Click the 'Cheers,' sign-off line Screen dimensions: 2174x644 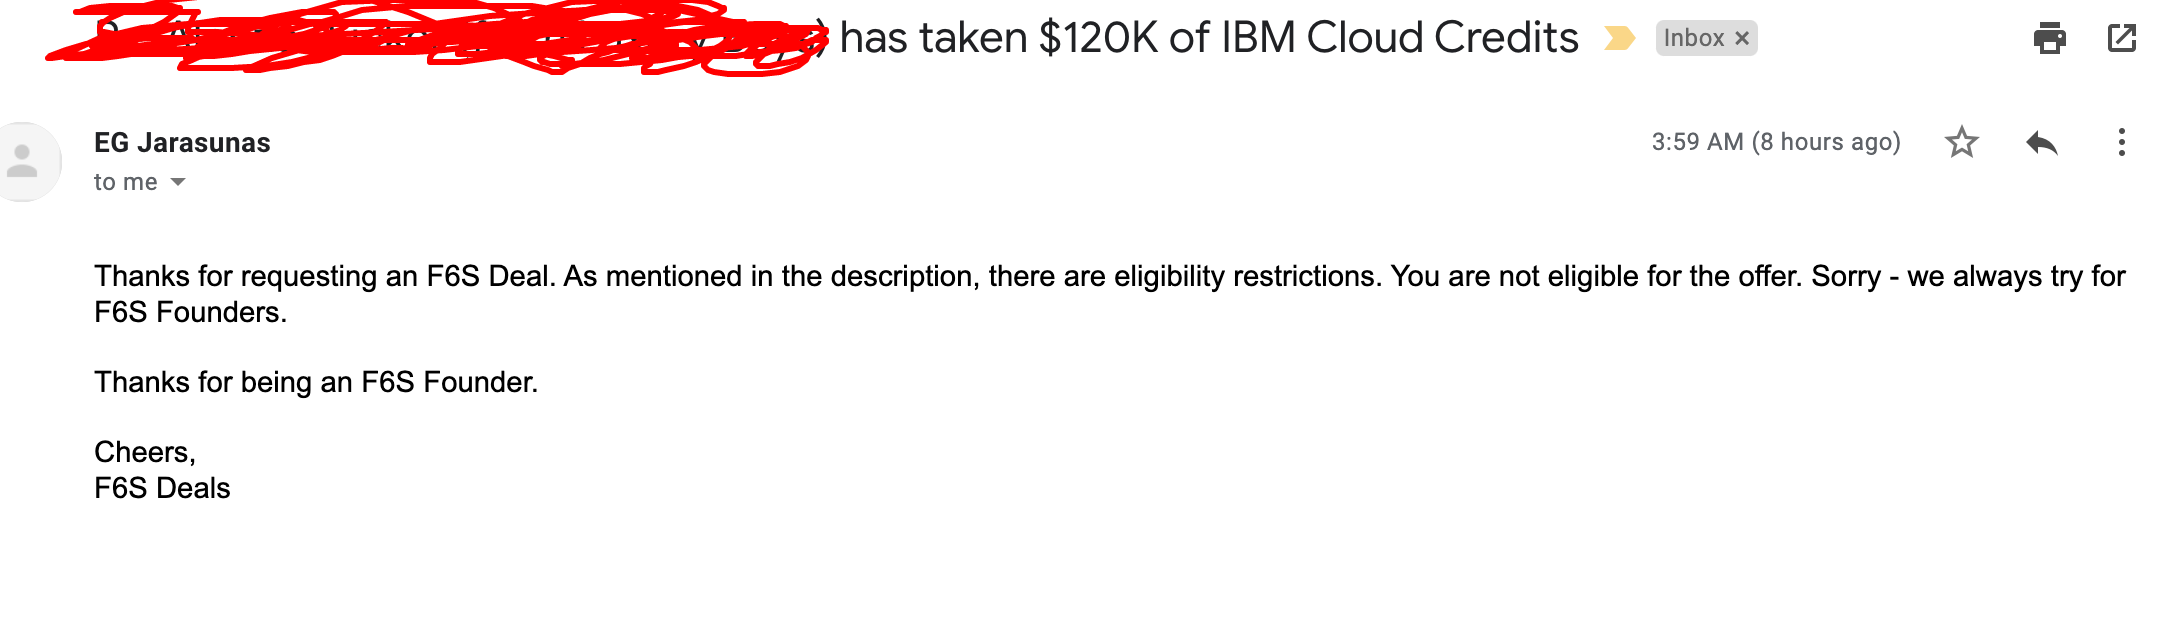tap(145, 452)
